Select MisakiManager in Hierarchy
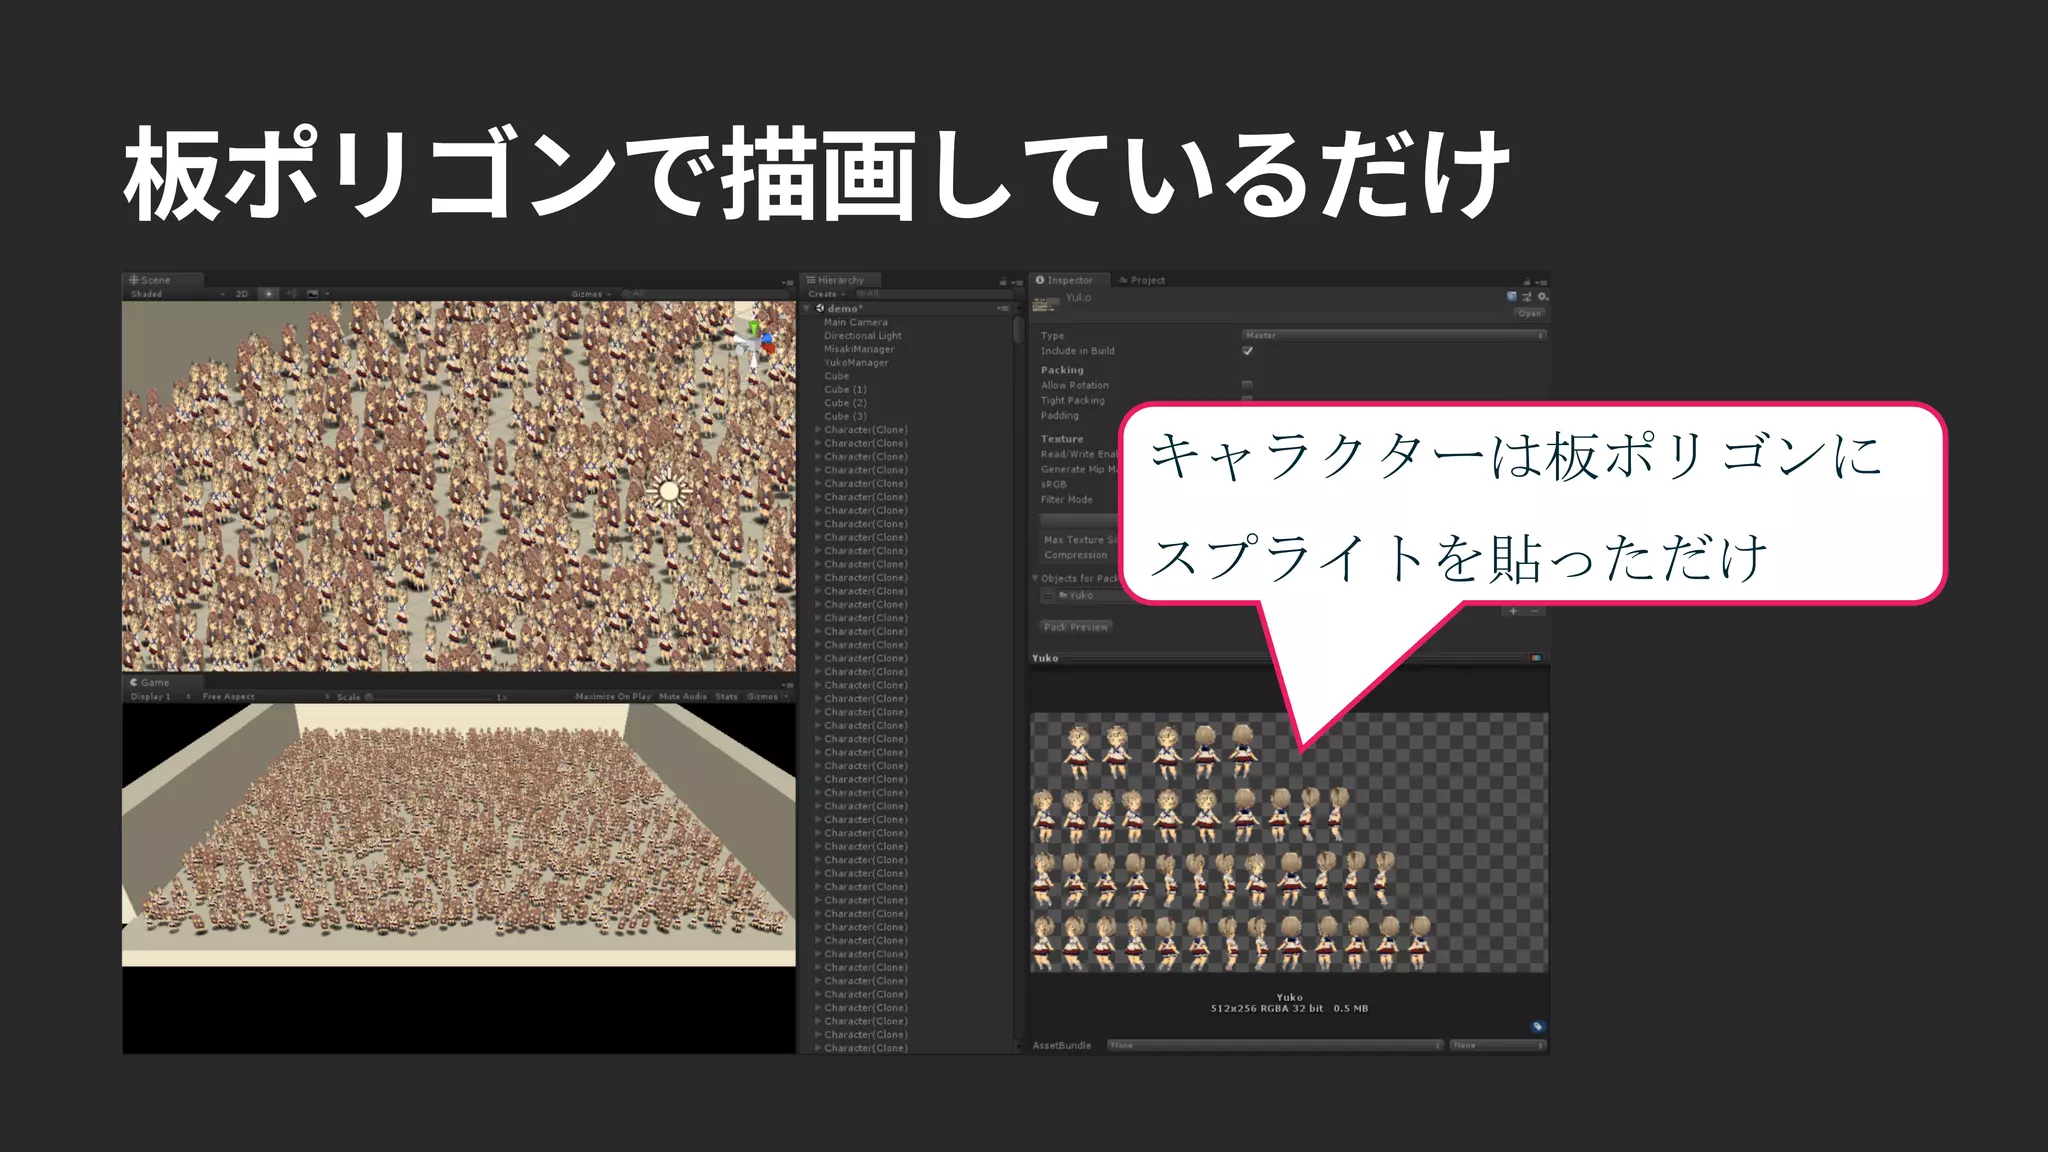This screenshot has width=2048, height=1152. click(859, 350)
